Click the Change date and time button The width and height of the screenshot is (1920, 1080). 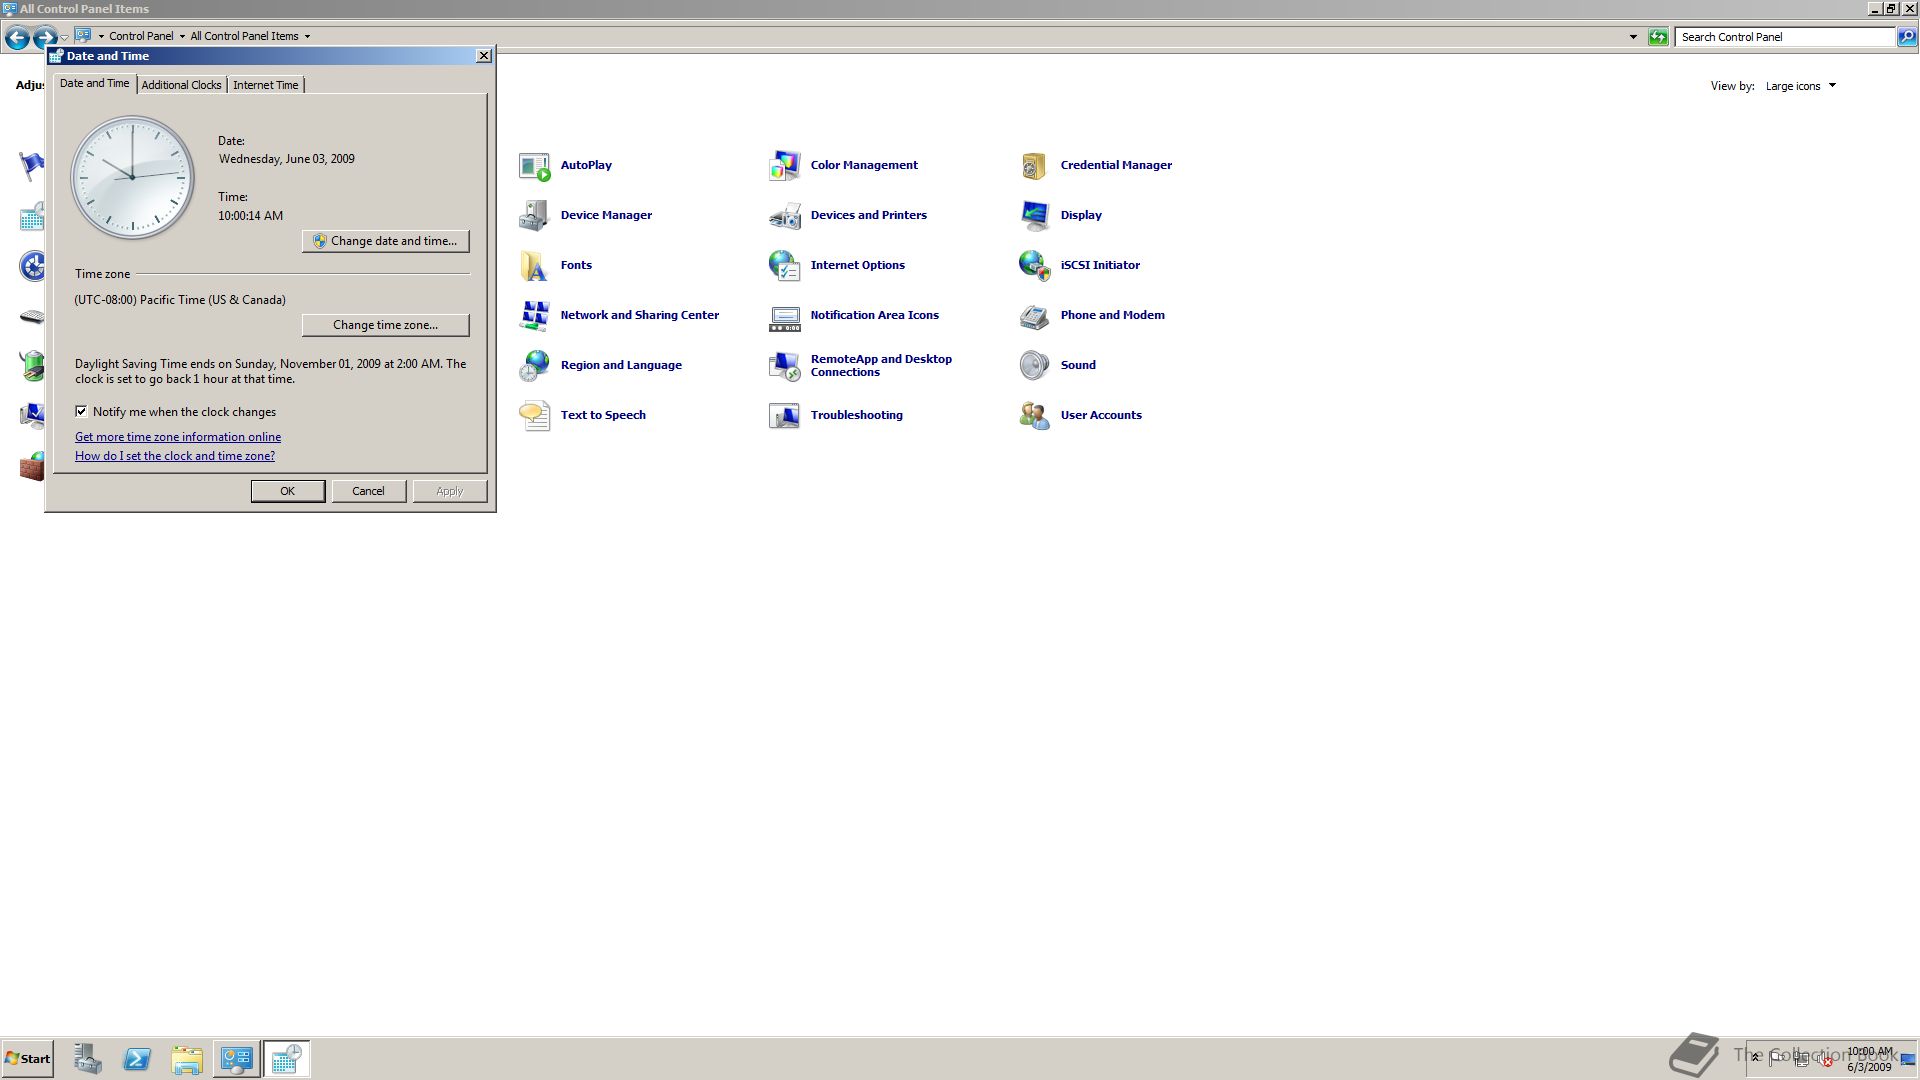coord(386,241)
